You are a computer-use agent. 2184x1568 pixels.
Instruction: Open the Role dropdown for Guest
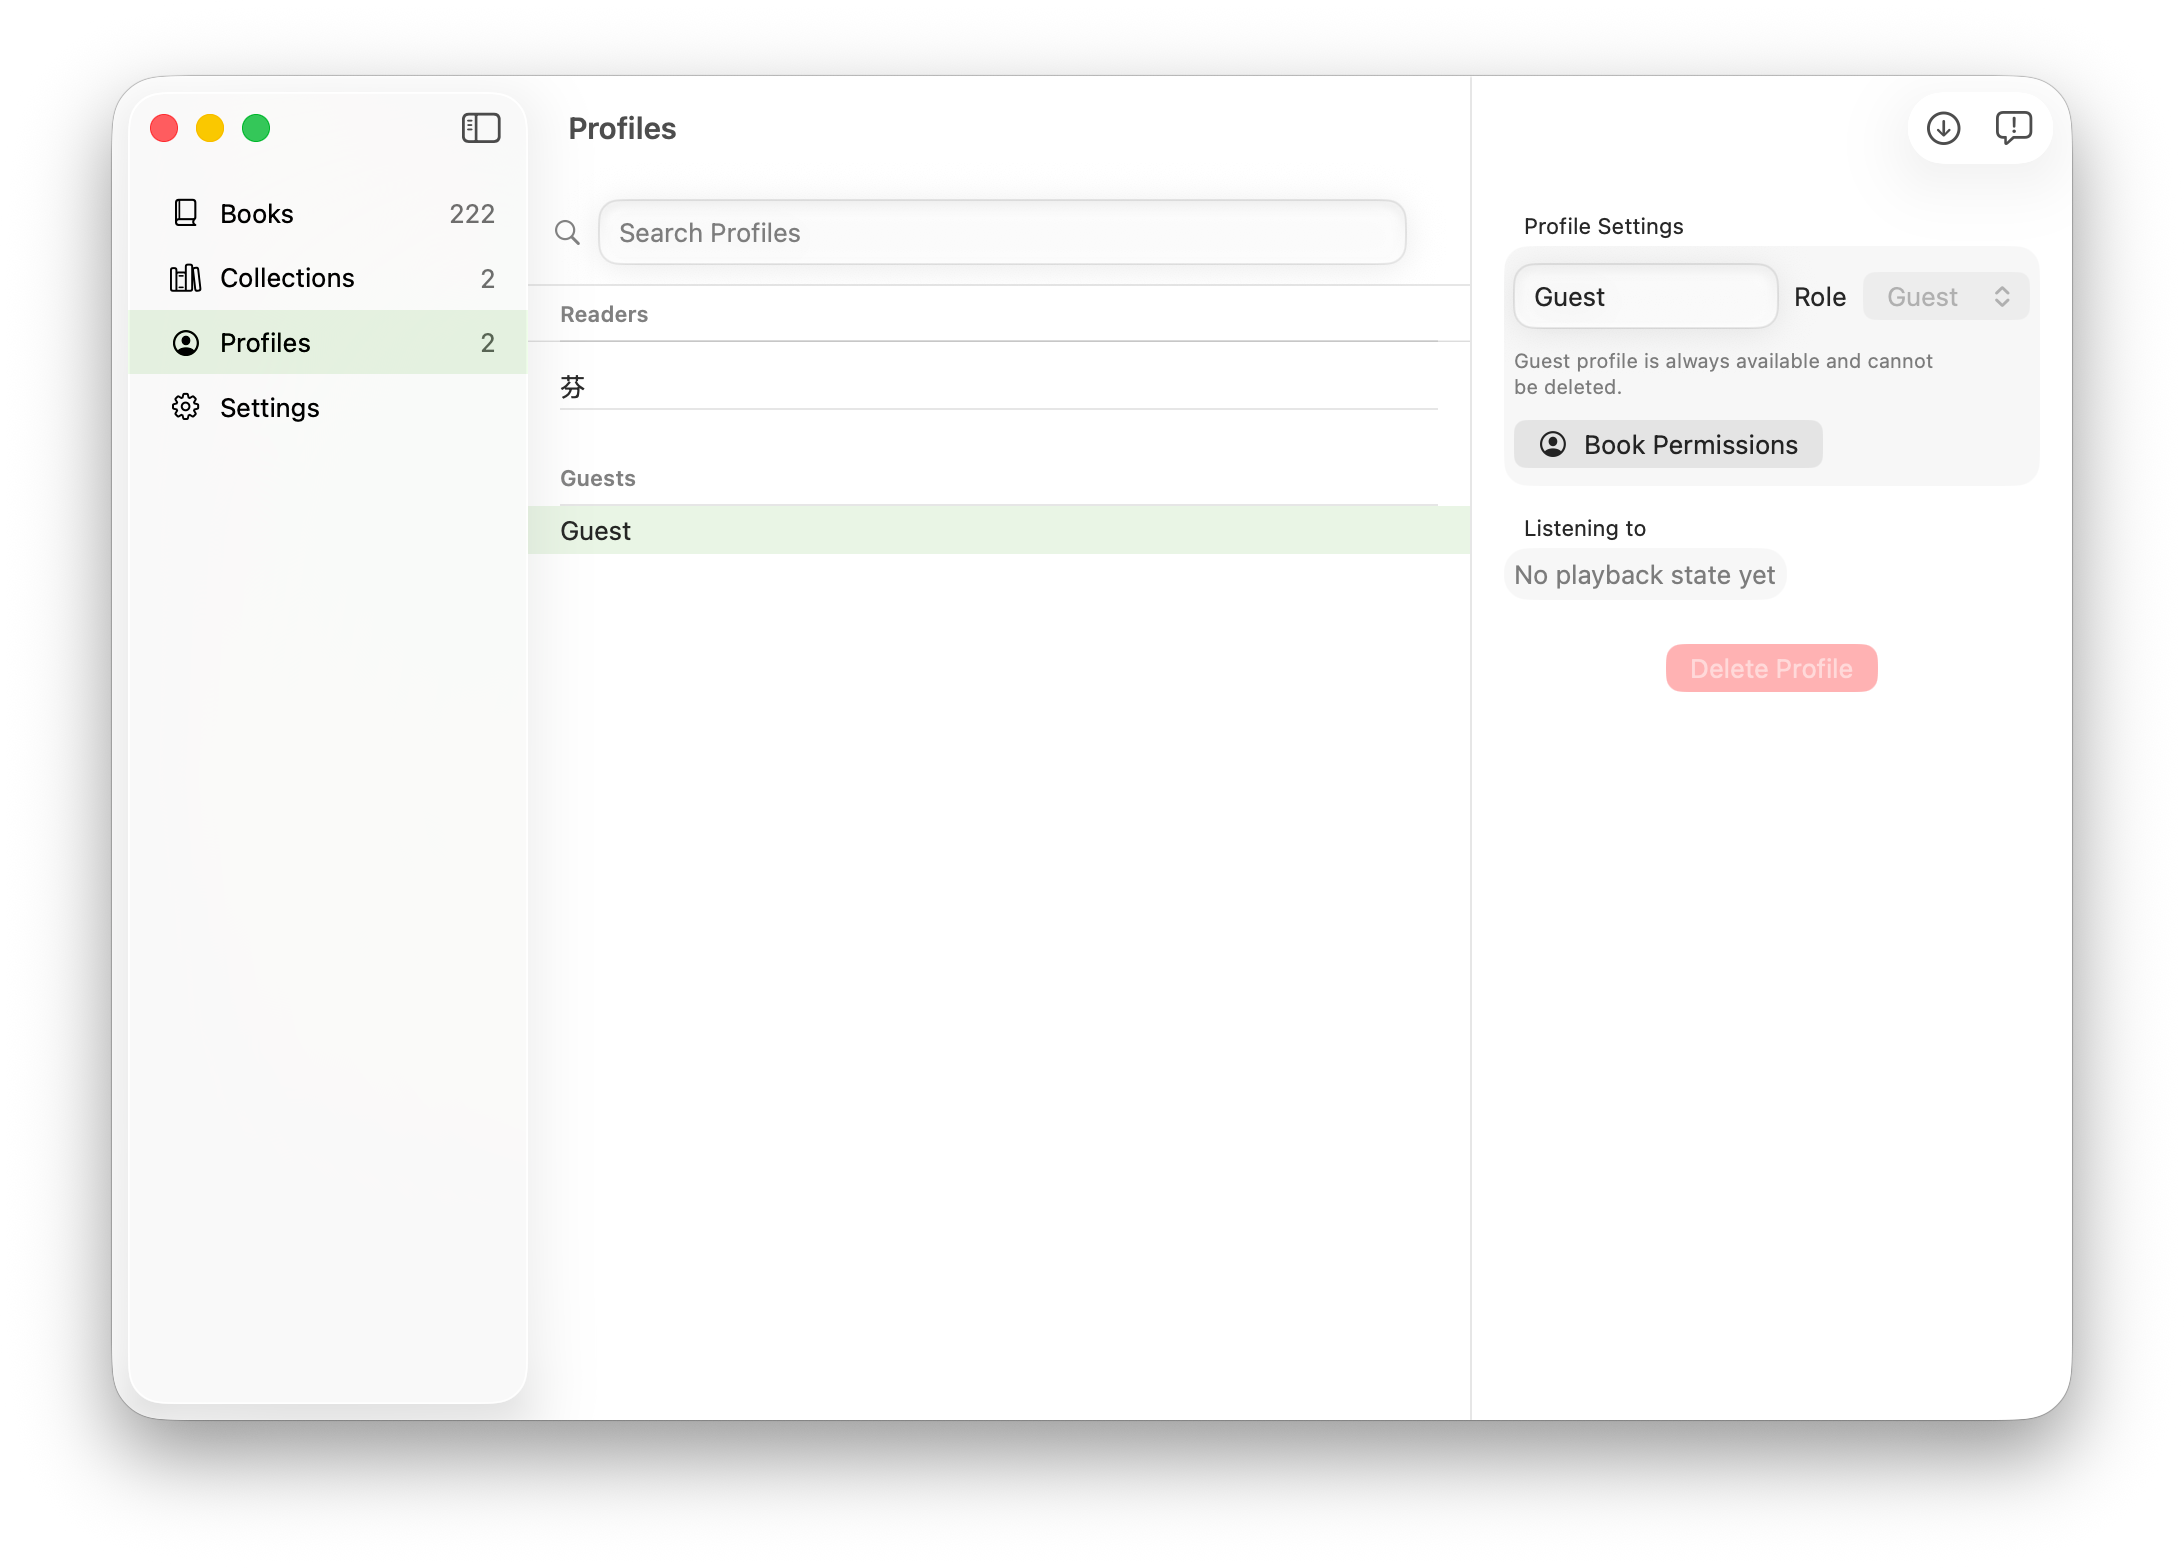(x=1944, y=296)
